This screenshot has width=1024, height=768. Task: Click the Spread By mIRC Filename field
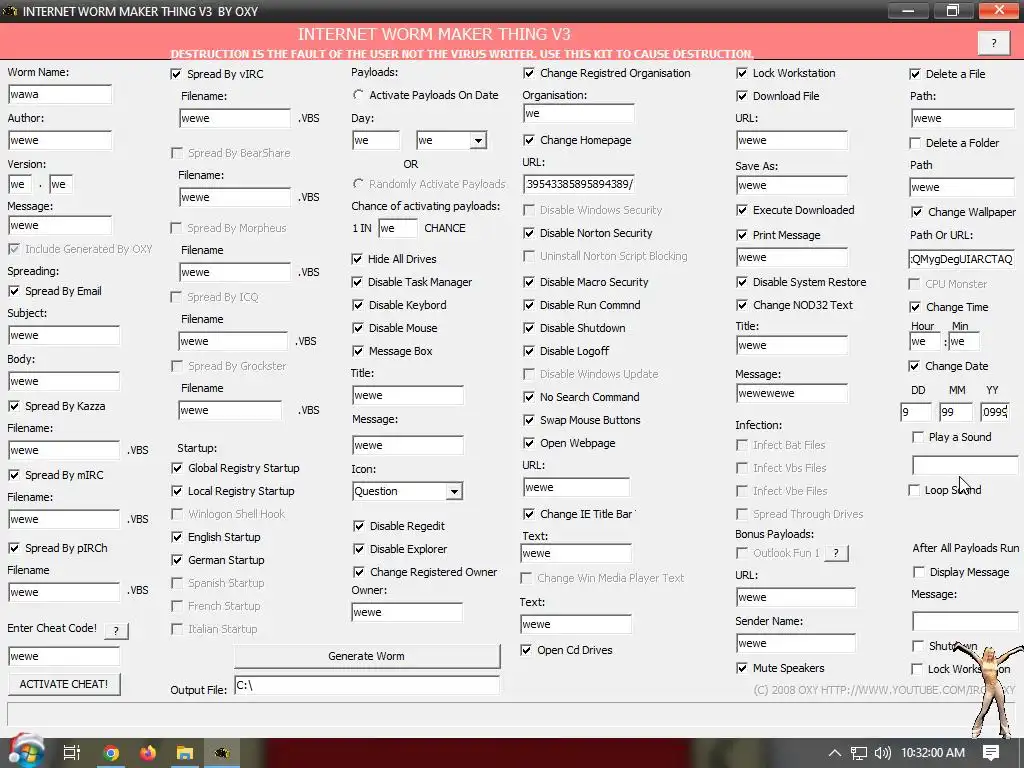(x=64, y=519)
